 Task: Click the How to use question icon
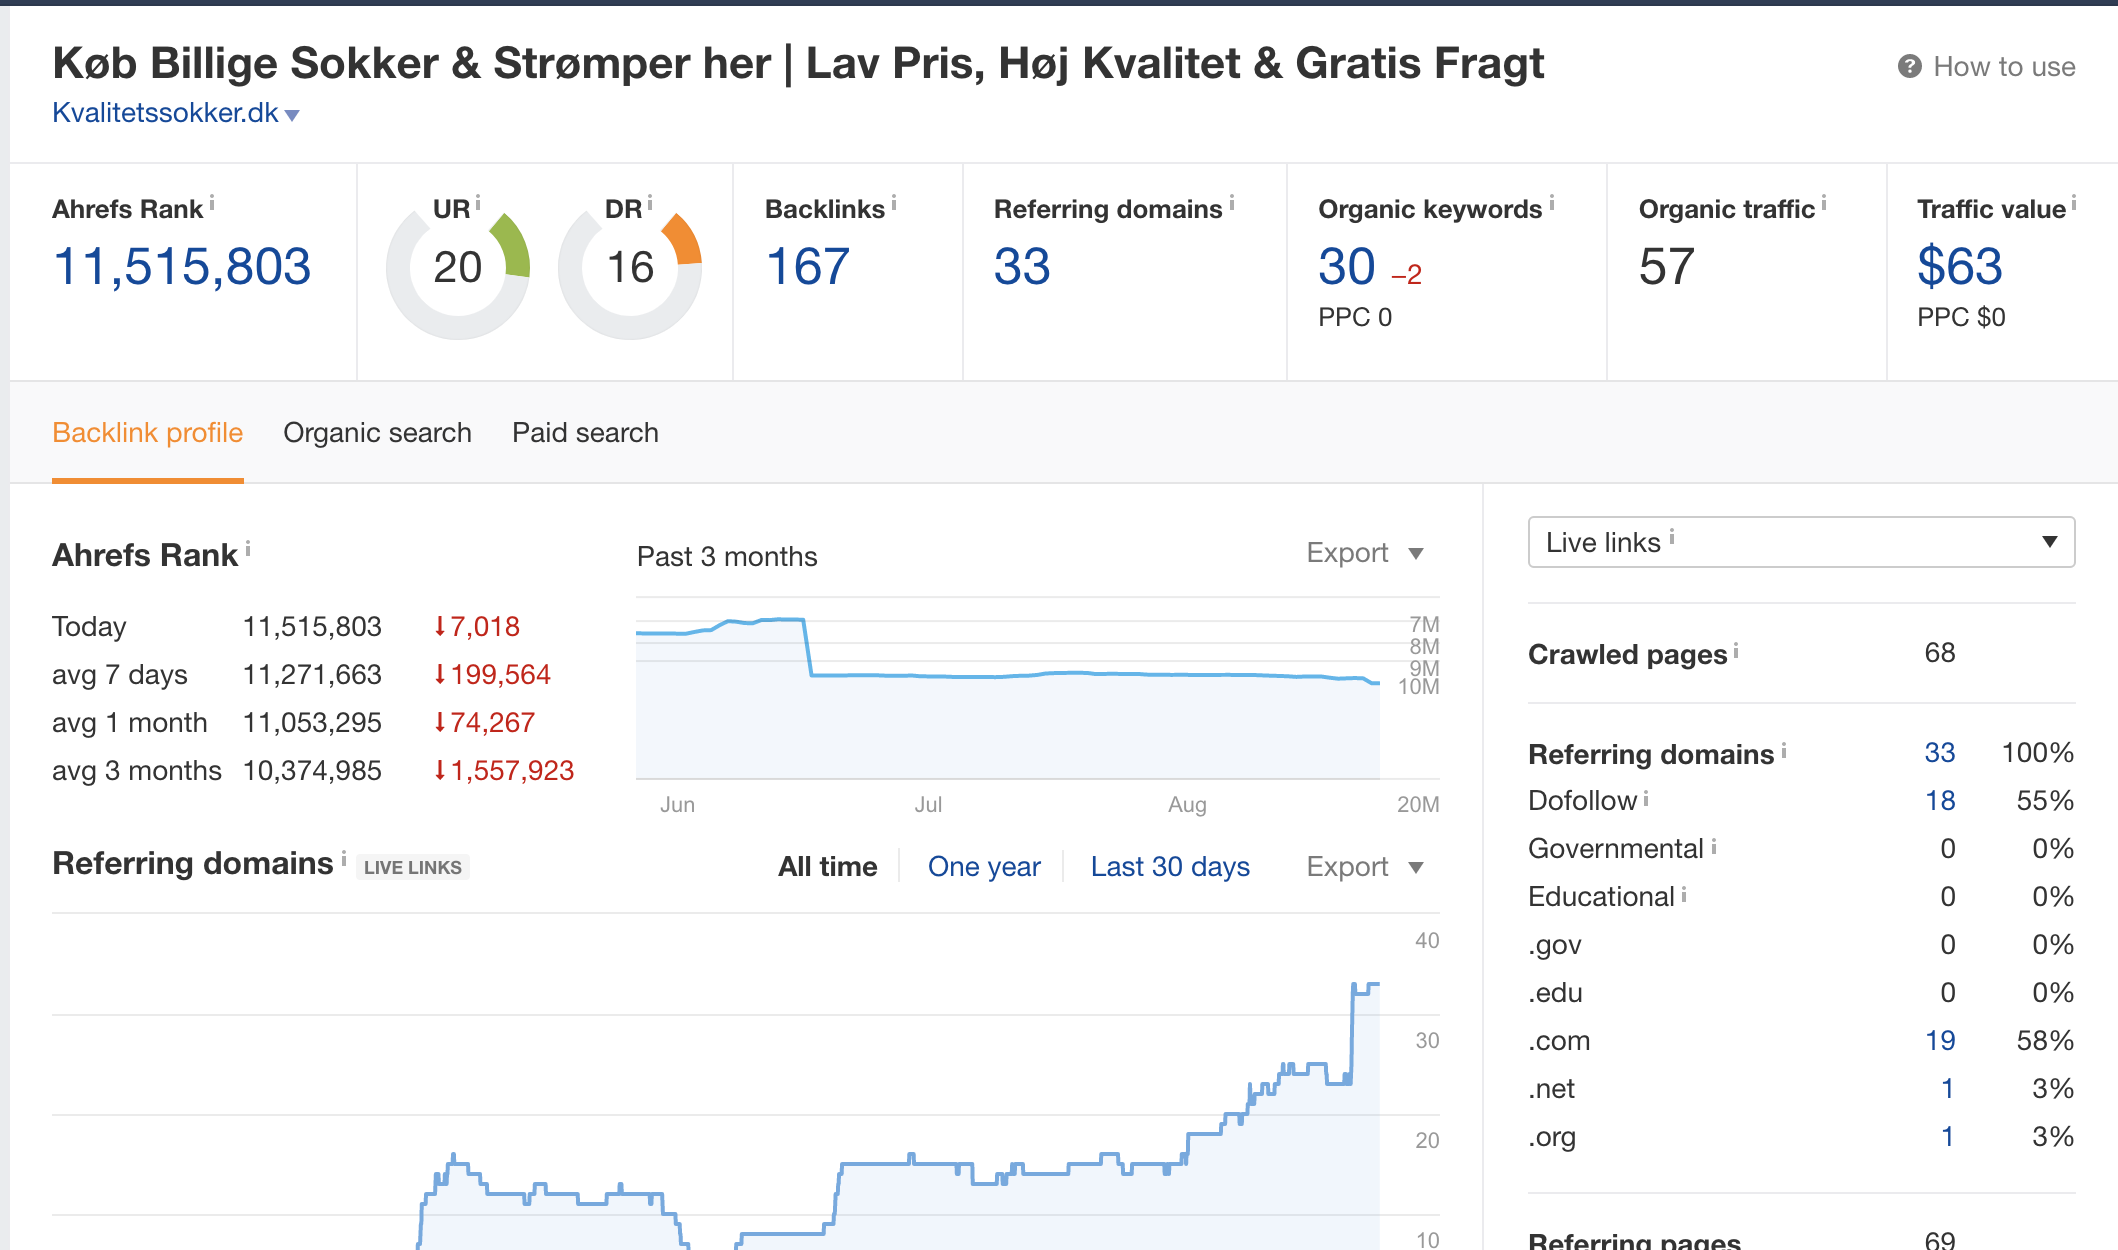[x=1909, y=67]
